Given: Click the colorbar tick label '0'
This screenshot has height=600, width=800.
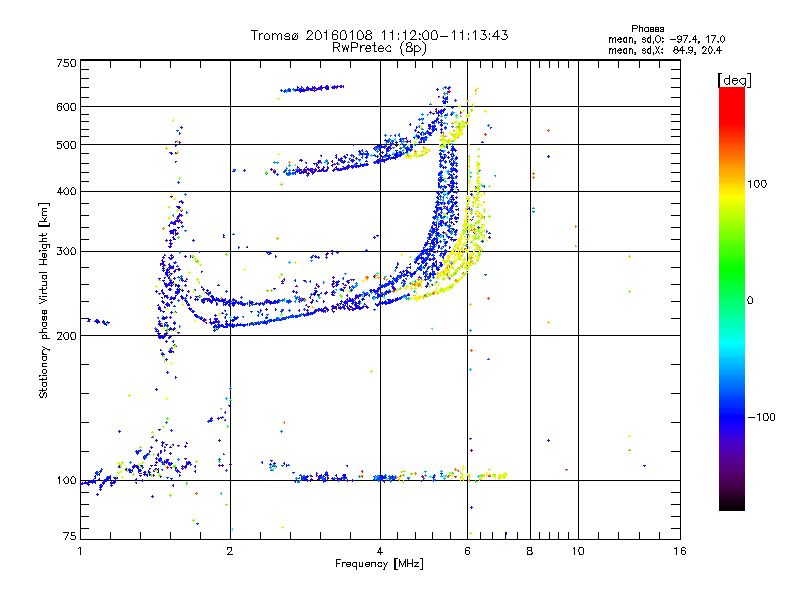Looking at the screenshot, I should [x=750, y=301].
